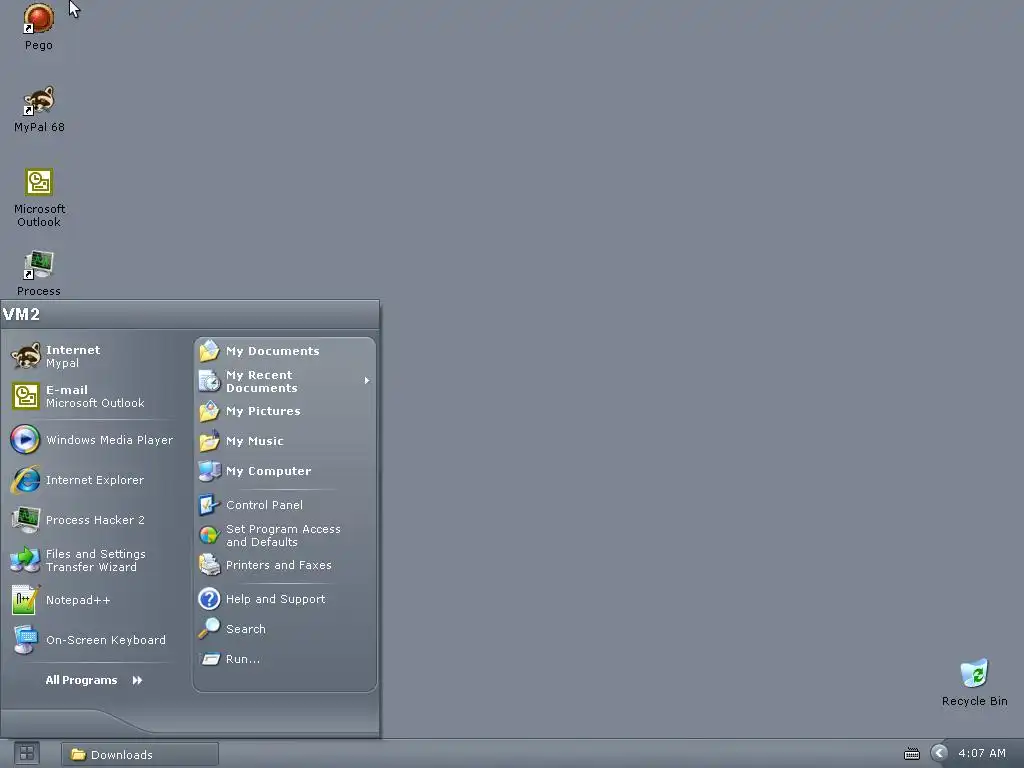The width and height of the screenshot is (1024, 768).
Task: Click the 4:07 AM clock
Action: (982, 753)
